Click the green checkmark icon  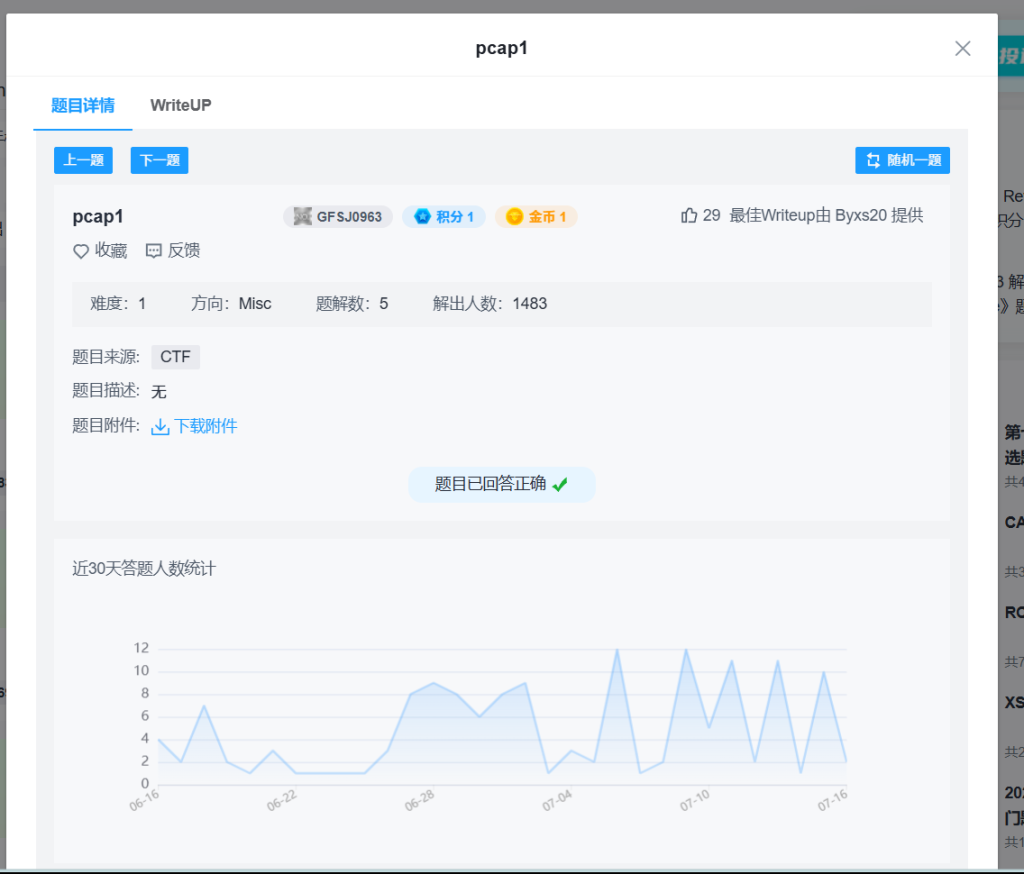coord(560,485)
